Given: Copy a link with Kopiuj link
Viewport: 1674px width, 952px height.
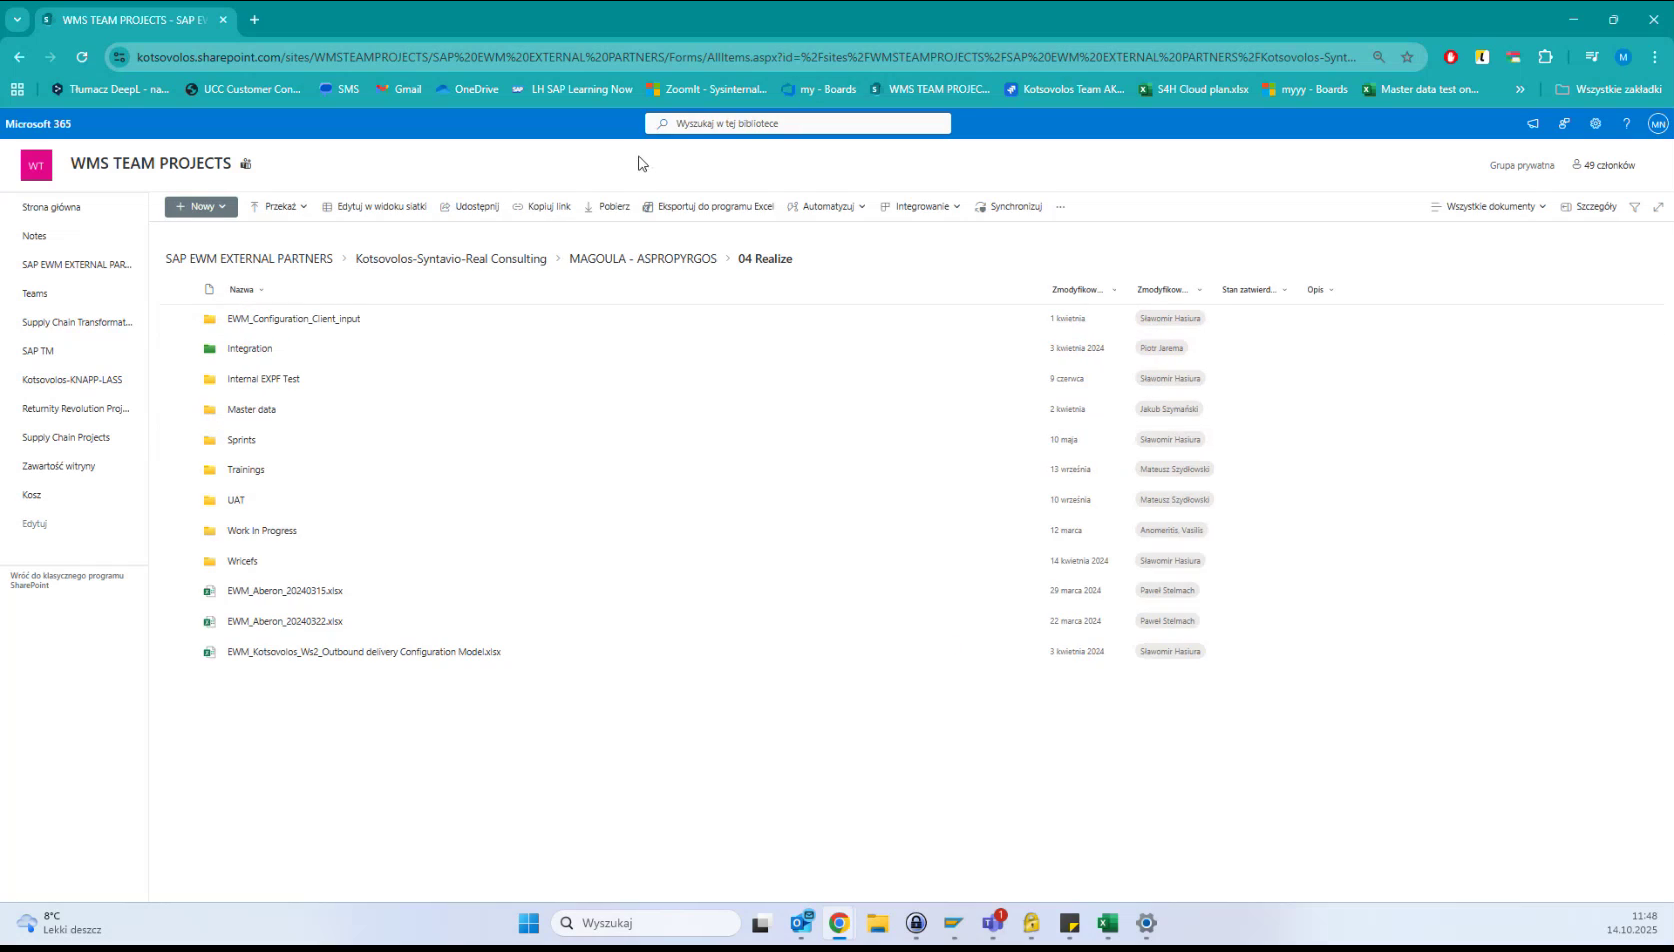Looking at the screenshot, I should (x=541, y=206).
